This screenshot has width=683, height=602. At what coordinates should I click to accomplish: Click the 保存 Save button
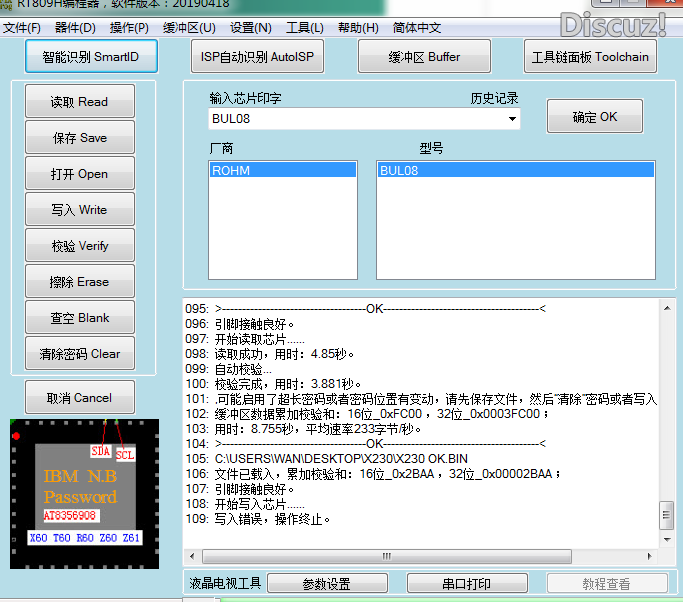pos(80,137)
